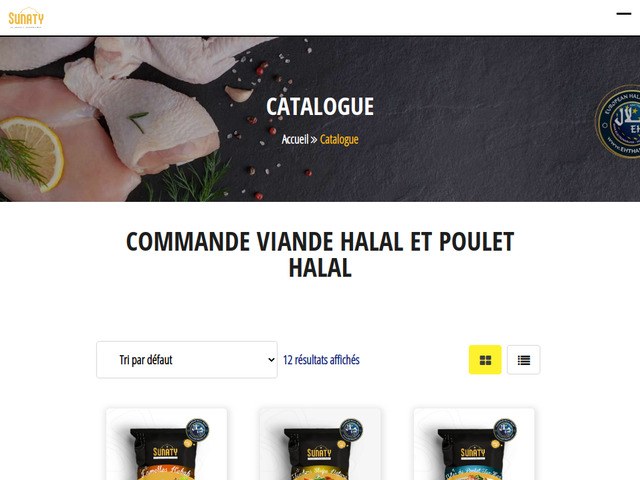Click the Catalogue breadcrumb link
Image resolution: width=640 pixels, height=480 pixels.
[x=339, y=140]
